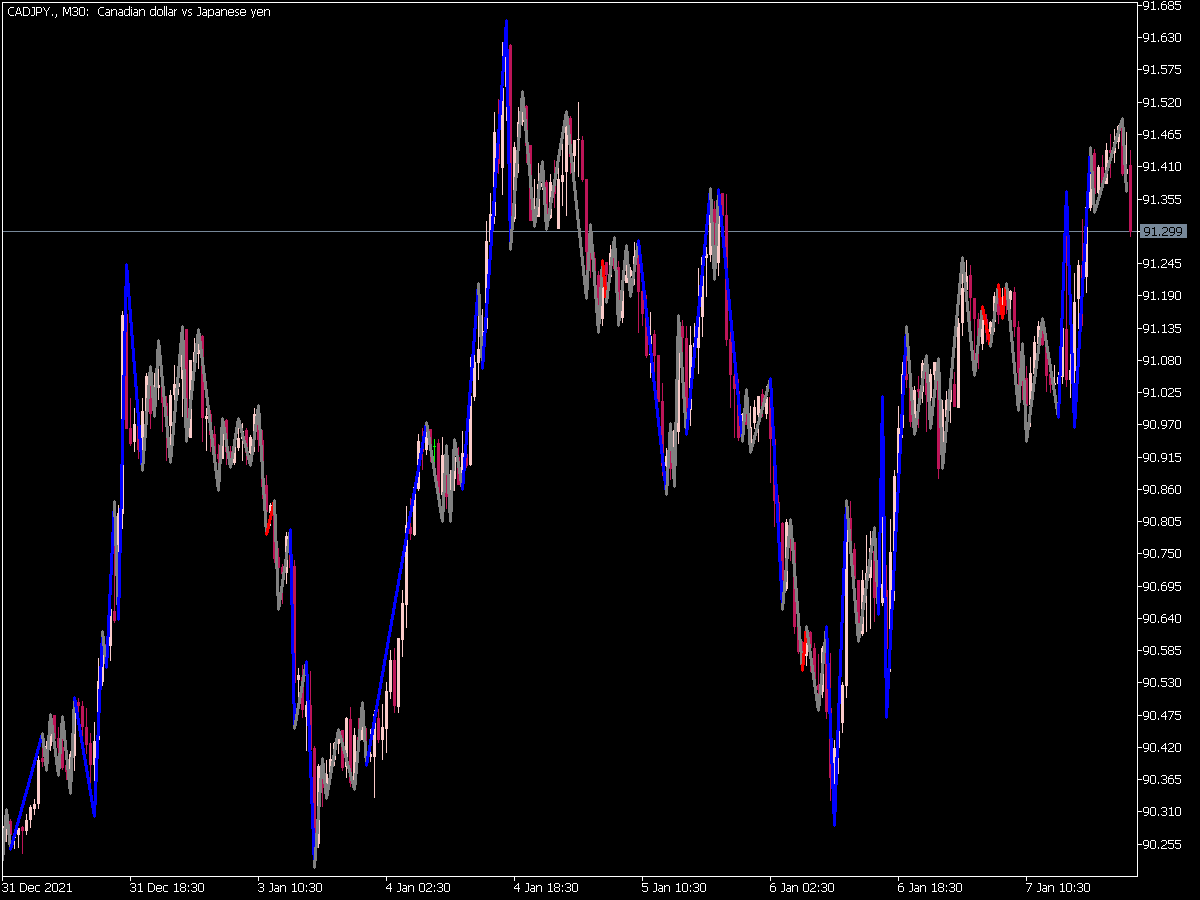The height and width of the screenshot is (900, 1200).
Task: Click the 91.355 price axis label
Action: [1160, 199]
